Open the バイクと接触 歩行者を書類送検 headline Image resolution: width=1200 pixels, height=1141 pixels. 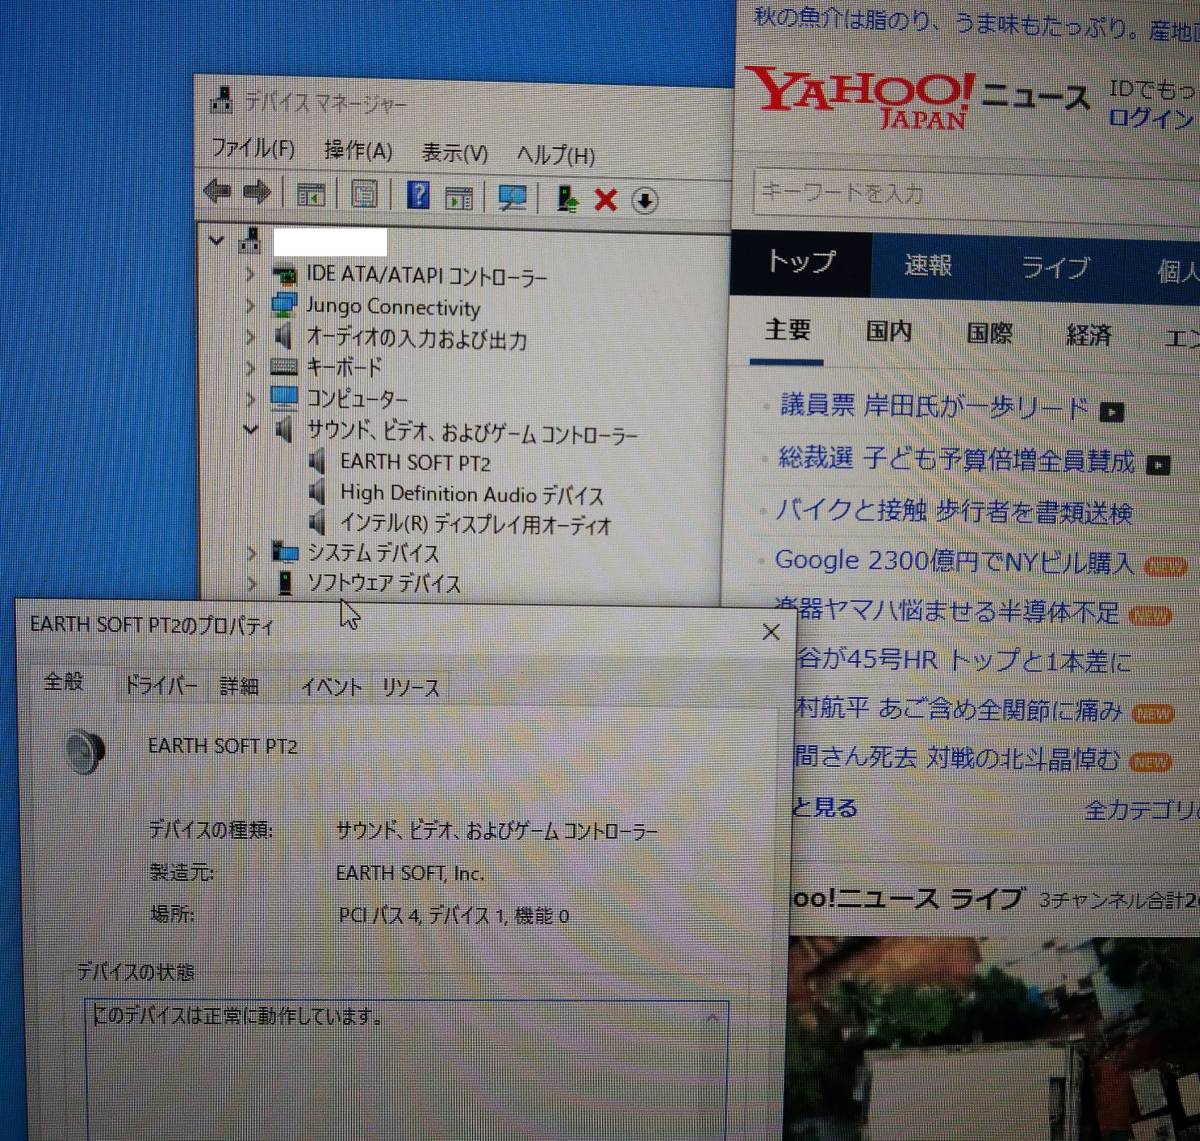coord(954,512)
